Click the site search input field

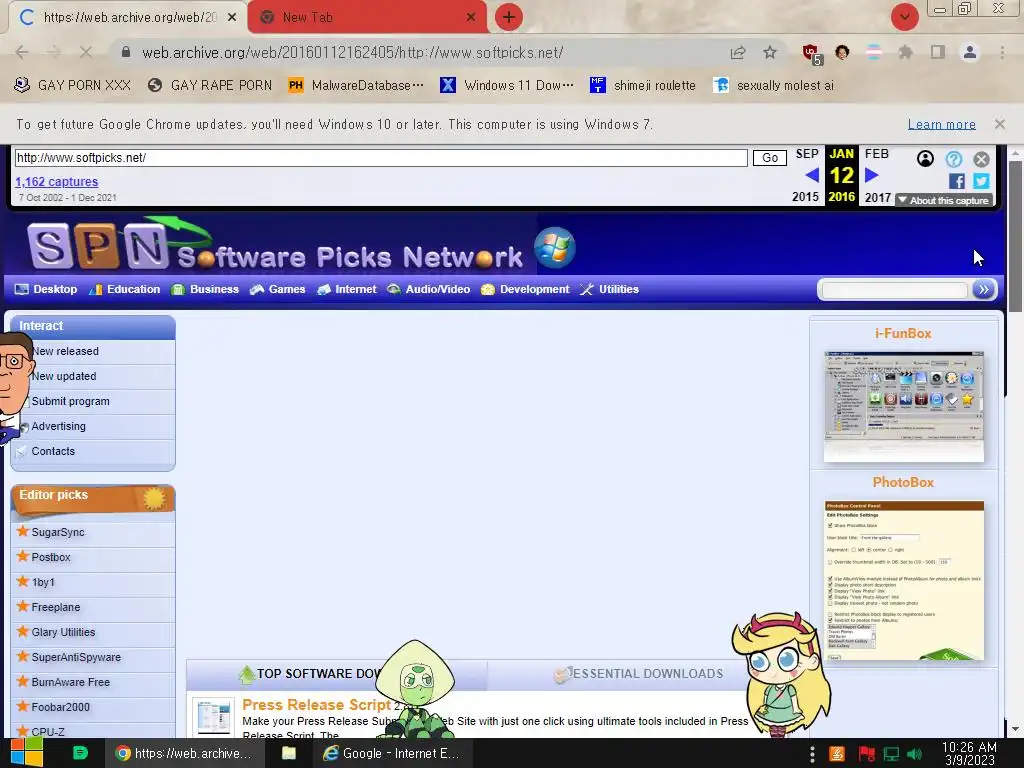click(x=894, y=290)
